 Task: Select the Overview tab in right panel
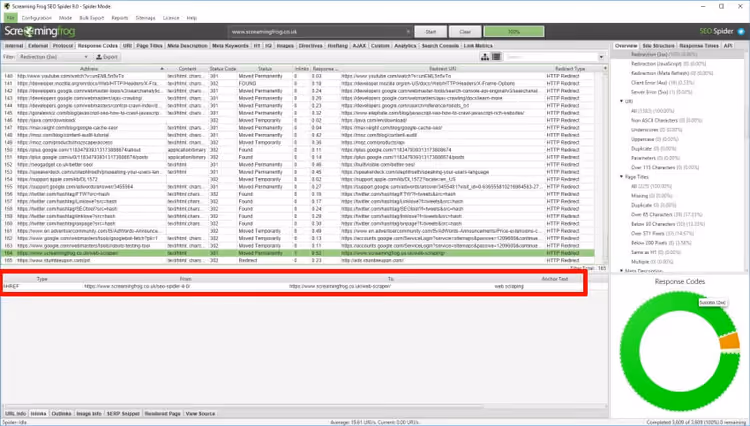(626, 46)
